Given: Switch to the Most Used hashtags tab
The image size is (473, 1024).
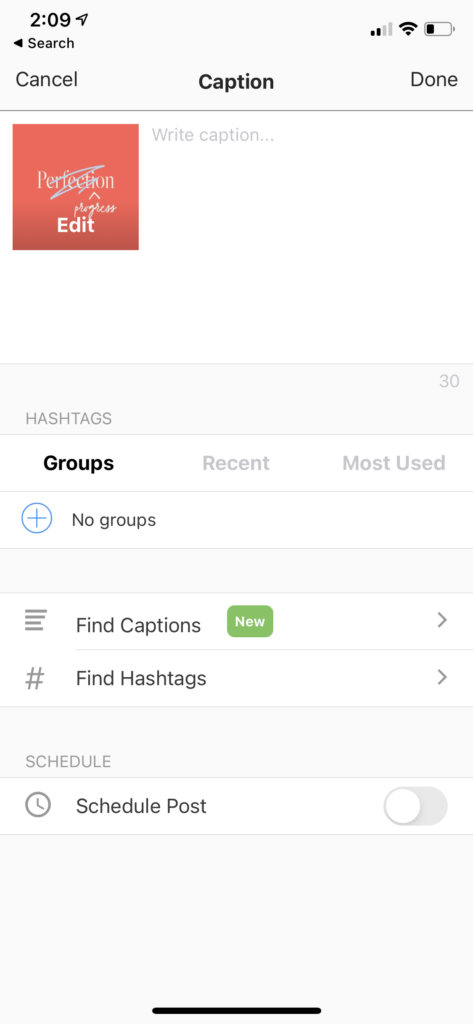Looking at the screenshot, I should coord(394,463).
